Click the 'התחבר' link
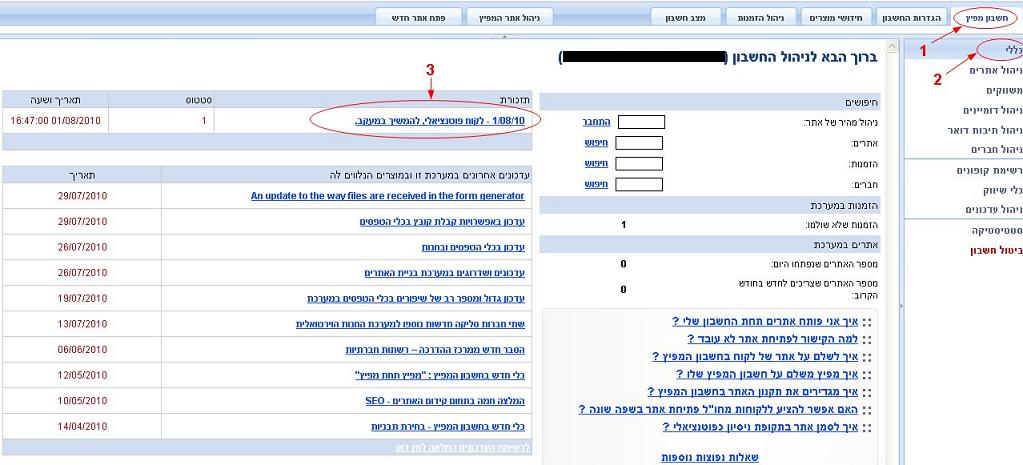 (595, 122)
